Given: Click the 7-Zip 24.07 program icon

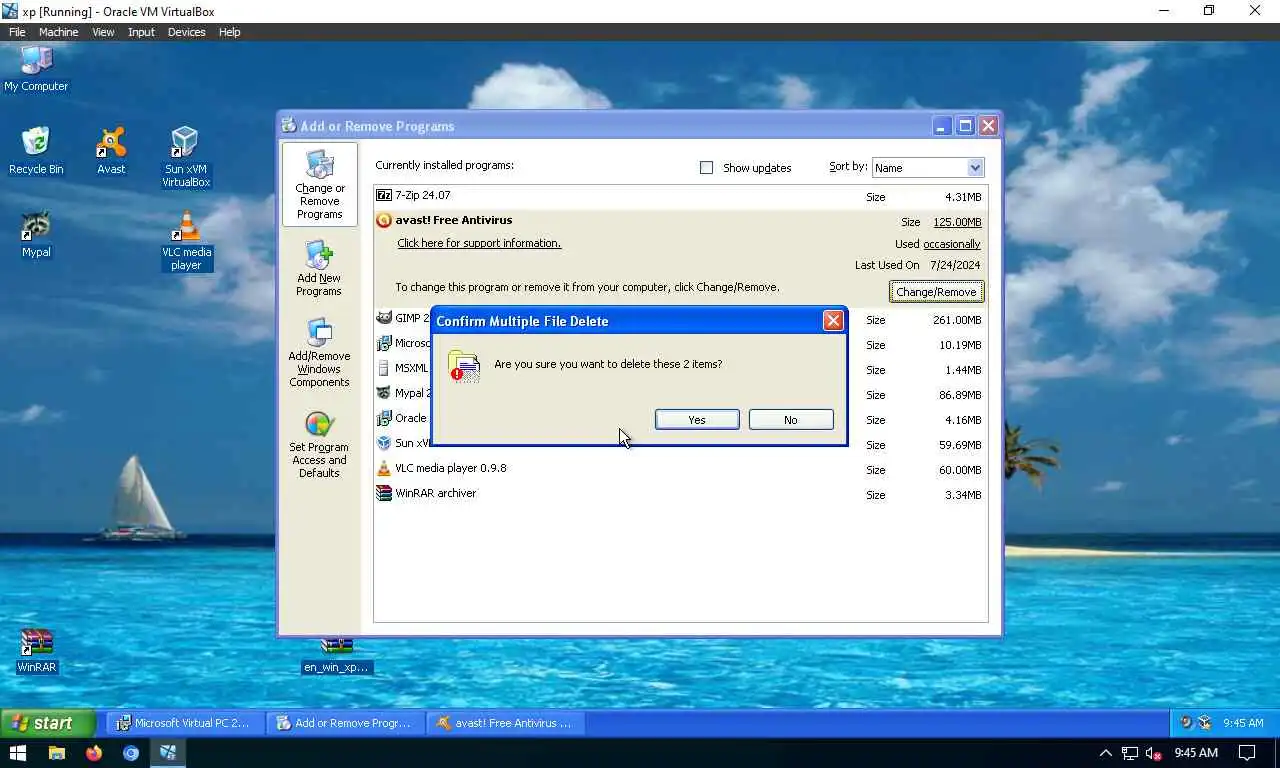Looking at the screenshot, I should pyautogui.click(x=384, y=195).
